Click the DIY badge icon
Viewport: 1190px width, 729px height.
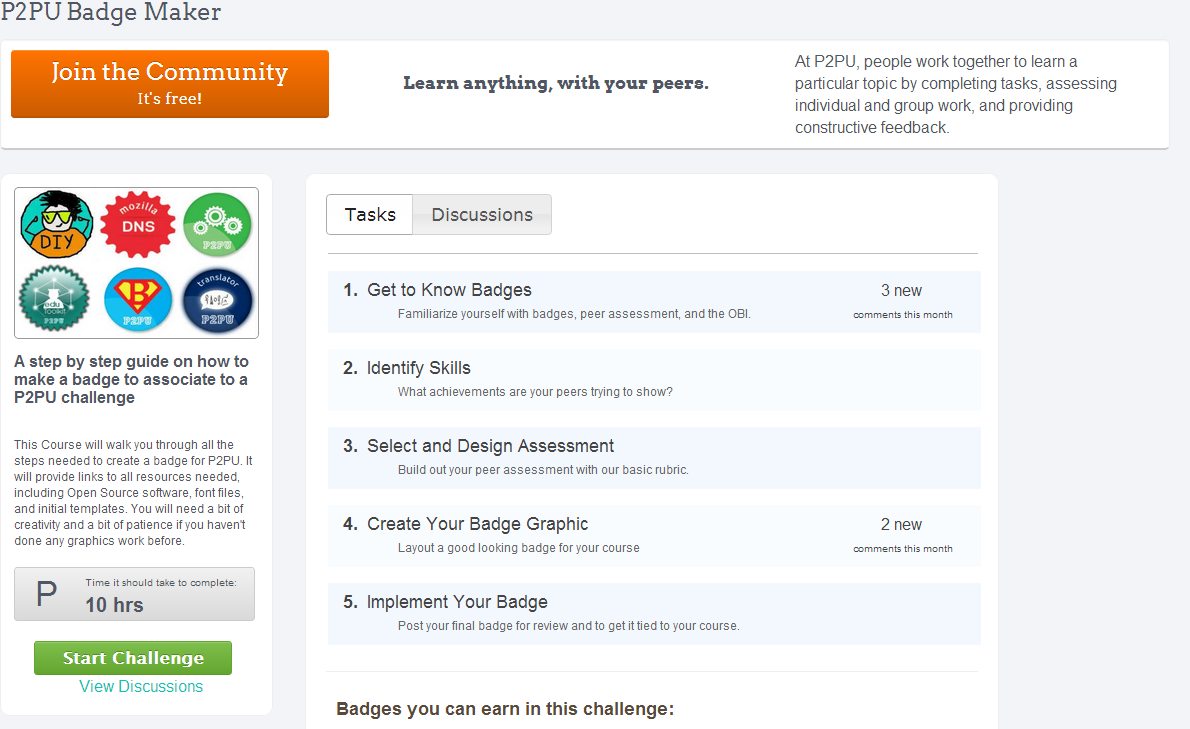[x=56, y=225]
